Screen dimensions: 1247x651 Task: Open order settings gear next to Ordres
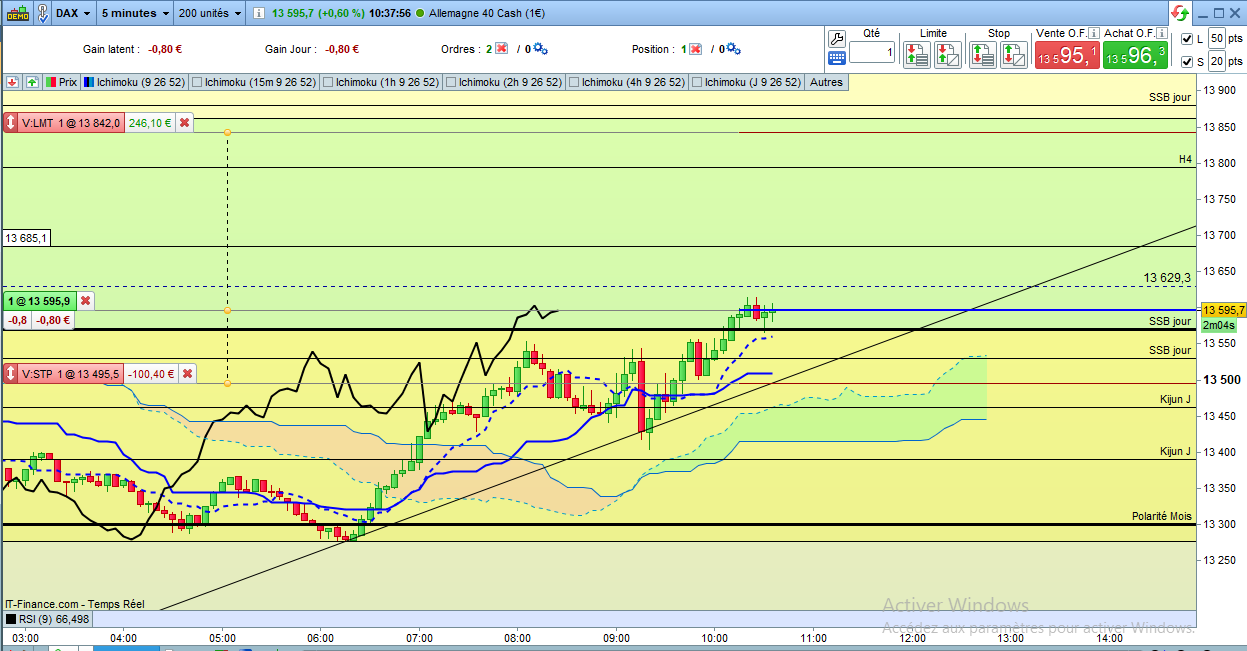541,49
